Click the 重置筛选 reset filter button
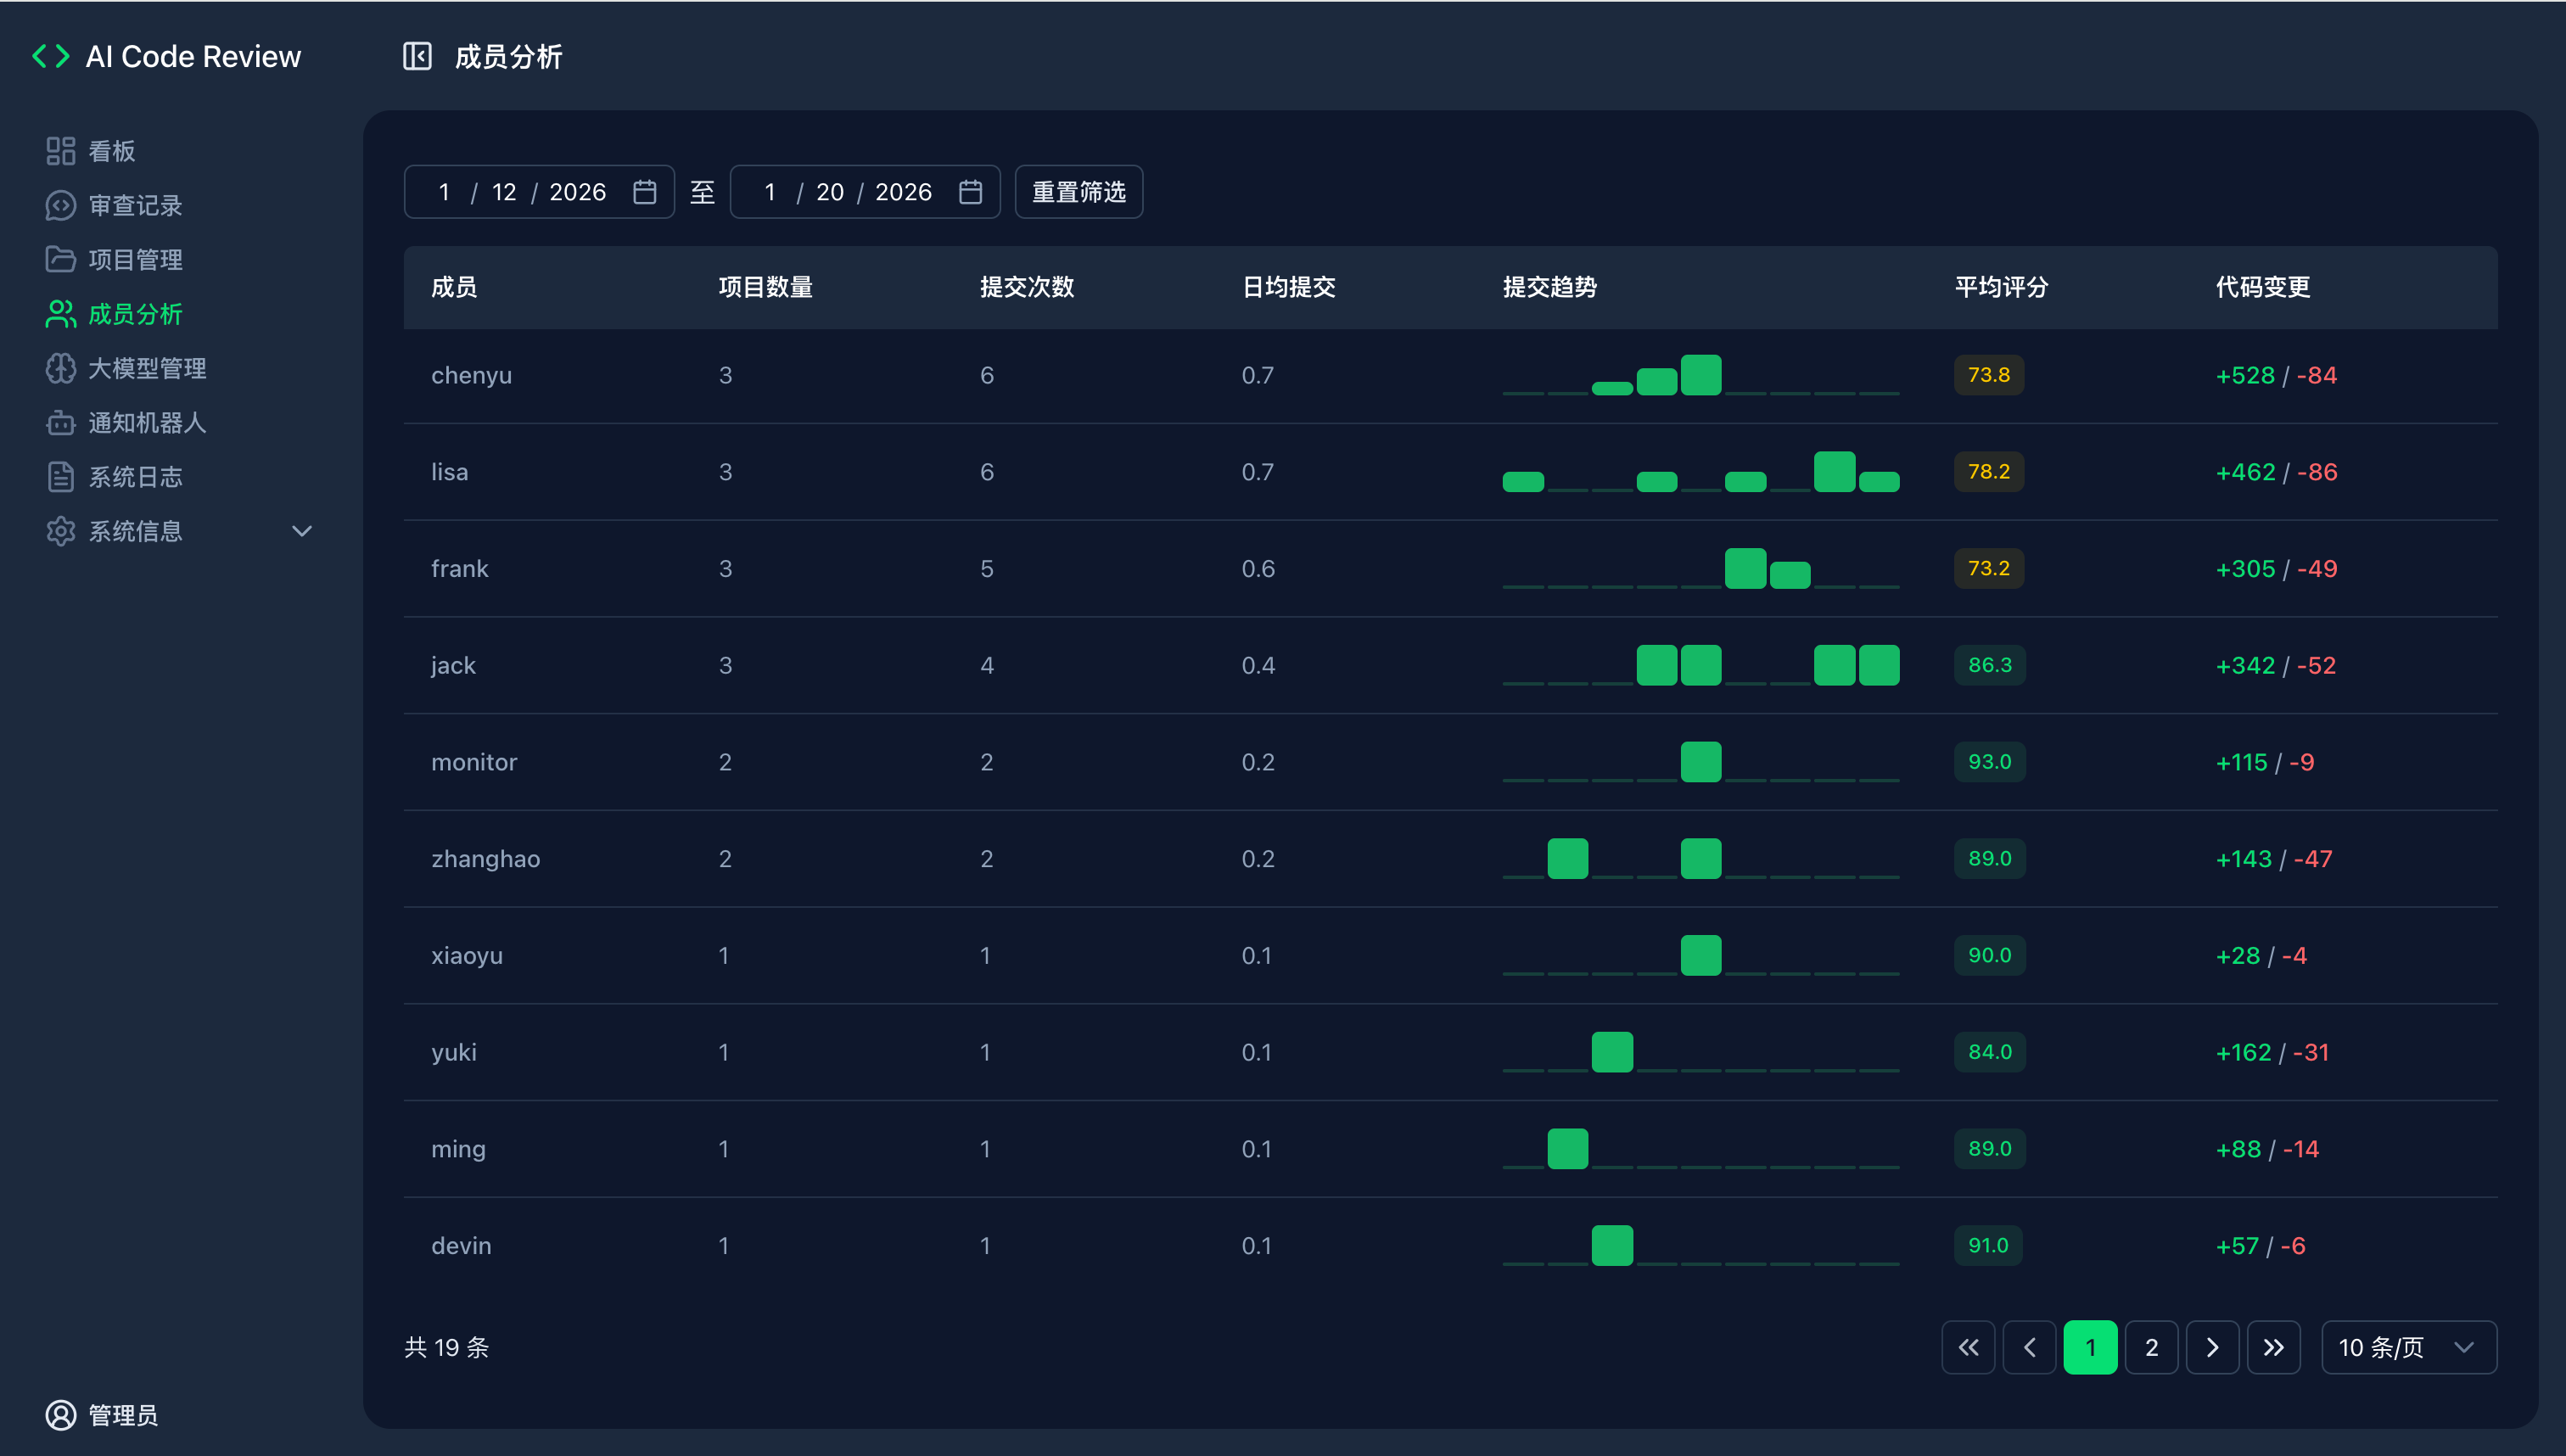Viewport: 2566px width, 1456px height. click(1078, 191)
